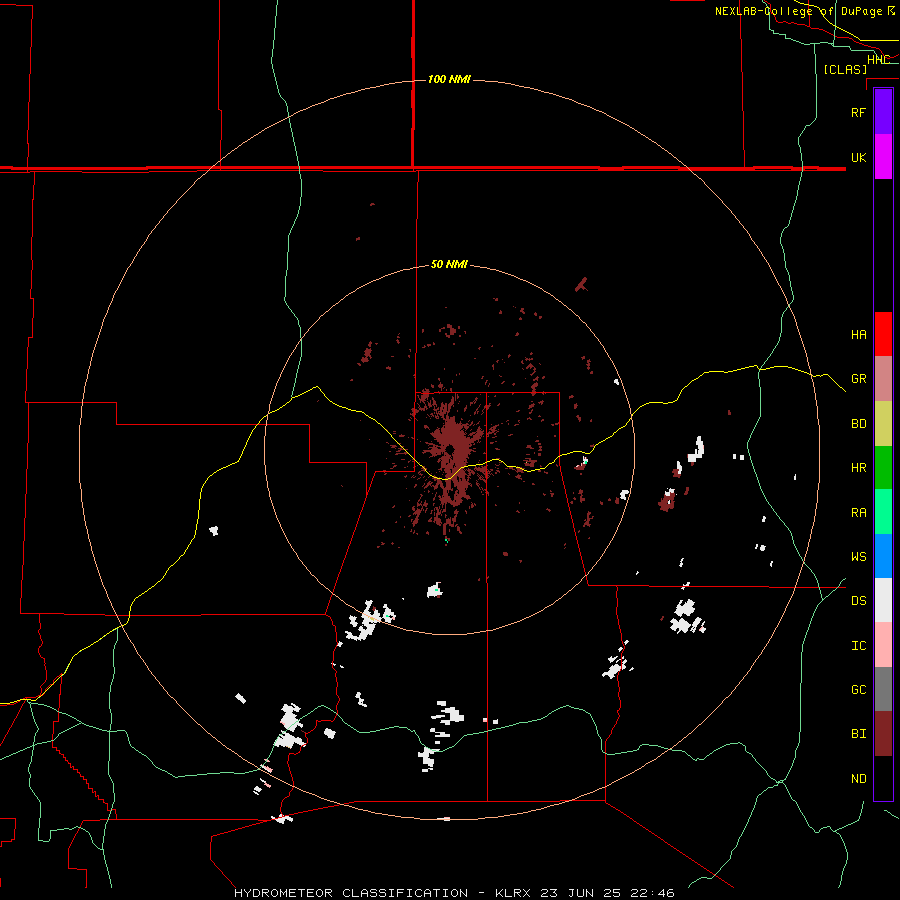Click the RF legend label

[x=858, y=112]
